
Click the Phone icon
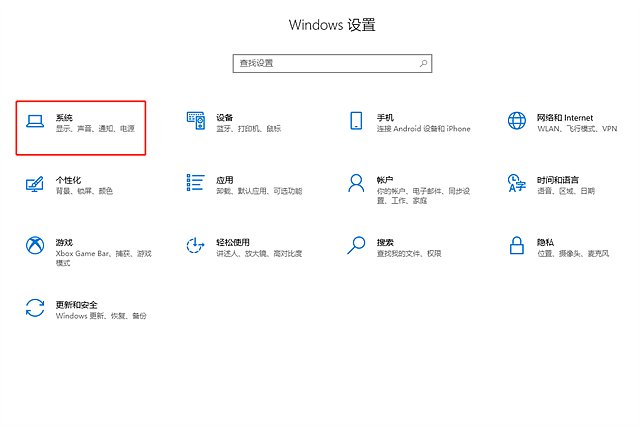point(356,121)
